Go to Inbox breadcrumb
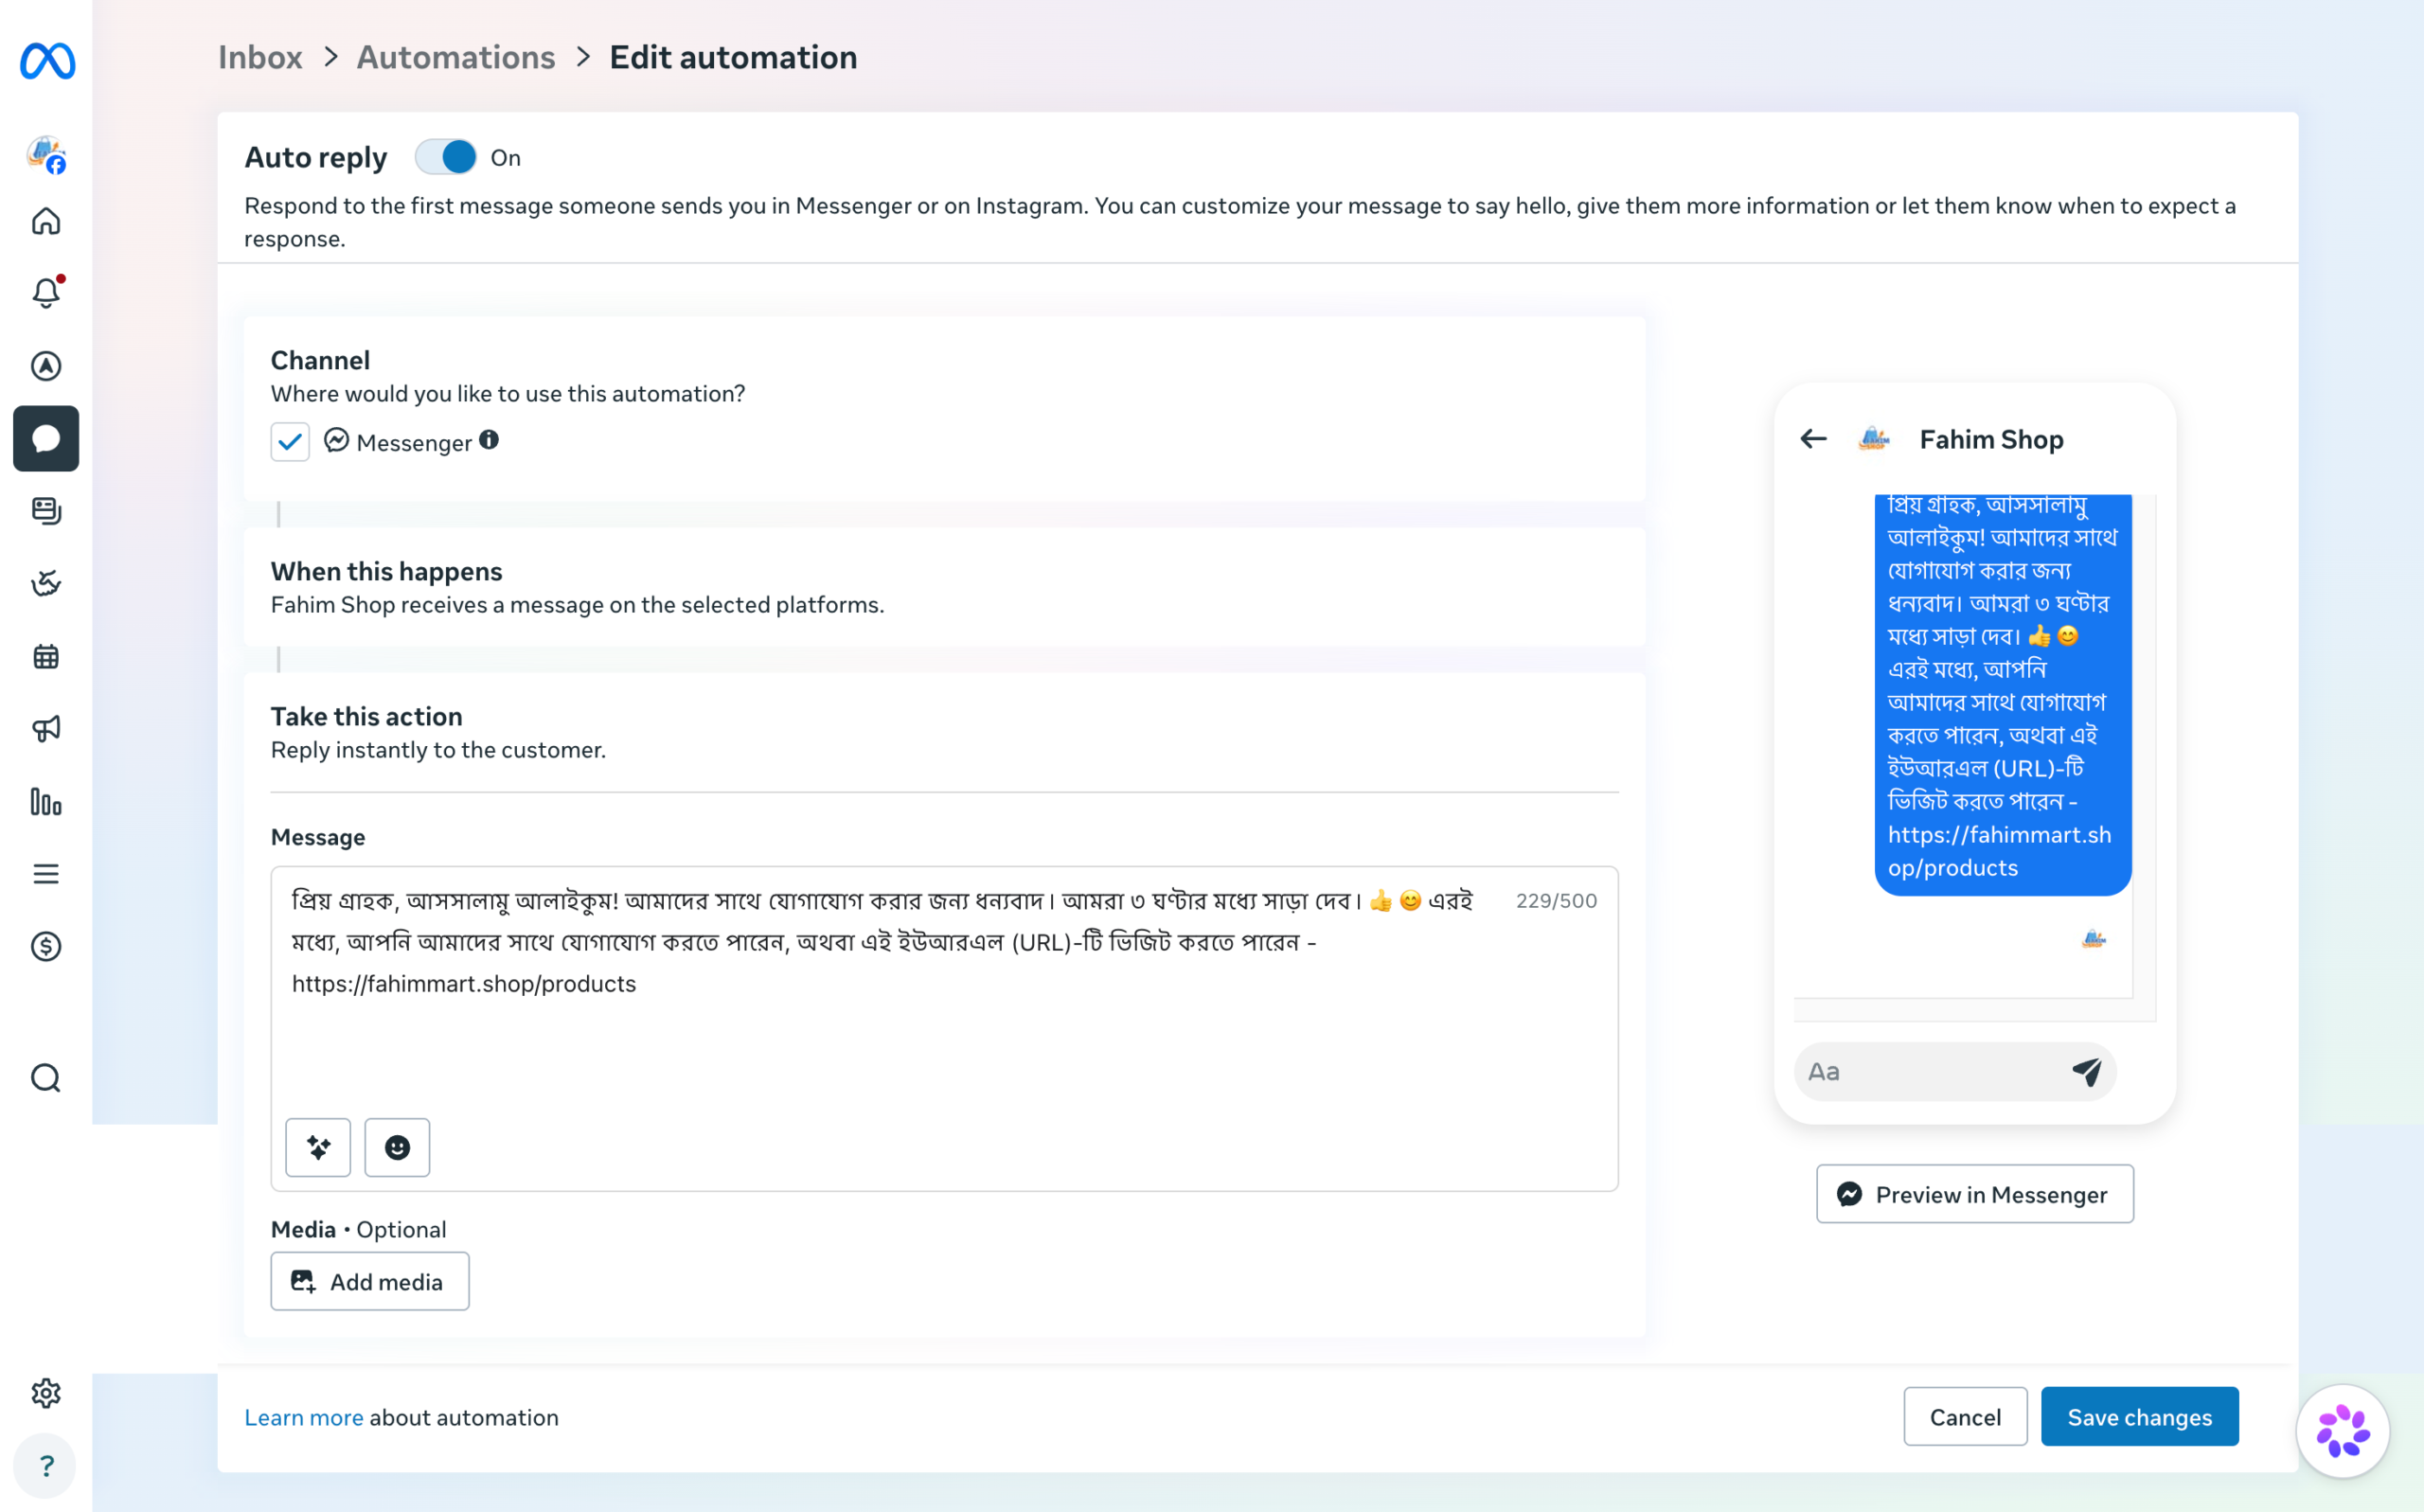The image size is (2424, 1512). pos(260,57)
